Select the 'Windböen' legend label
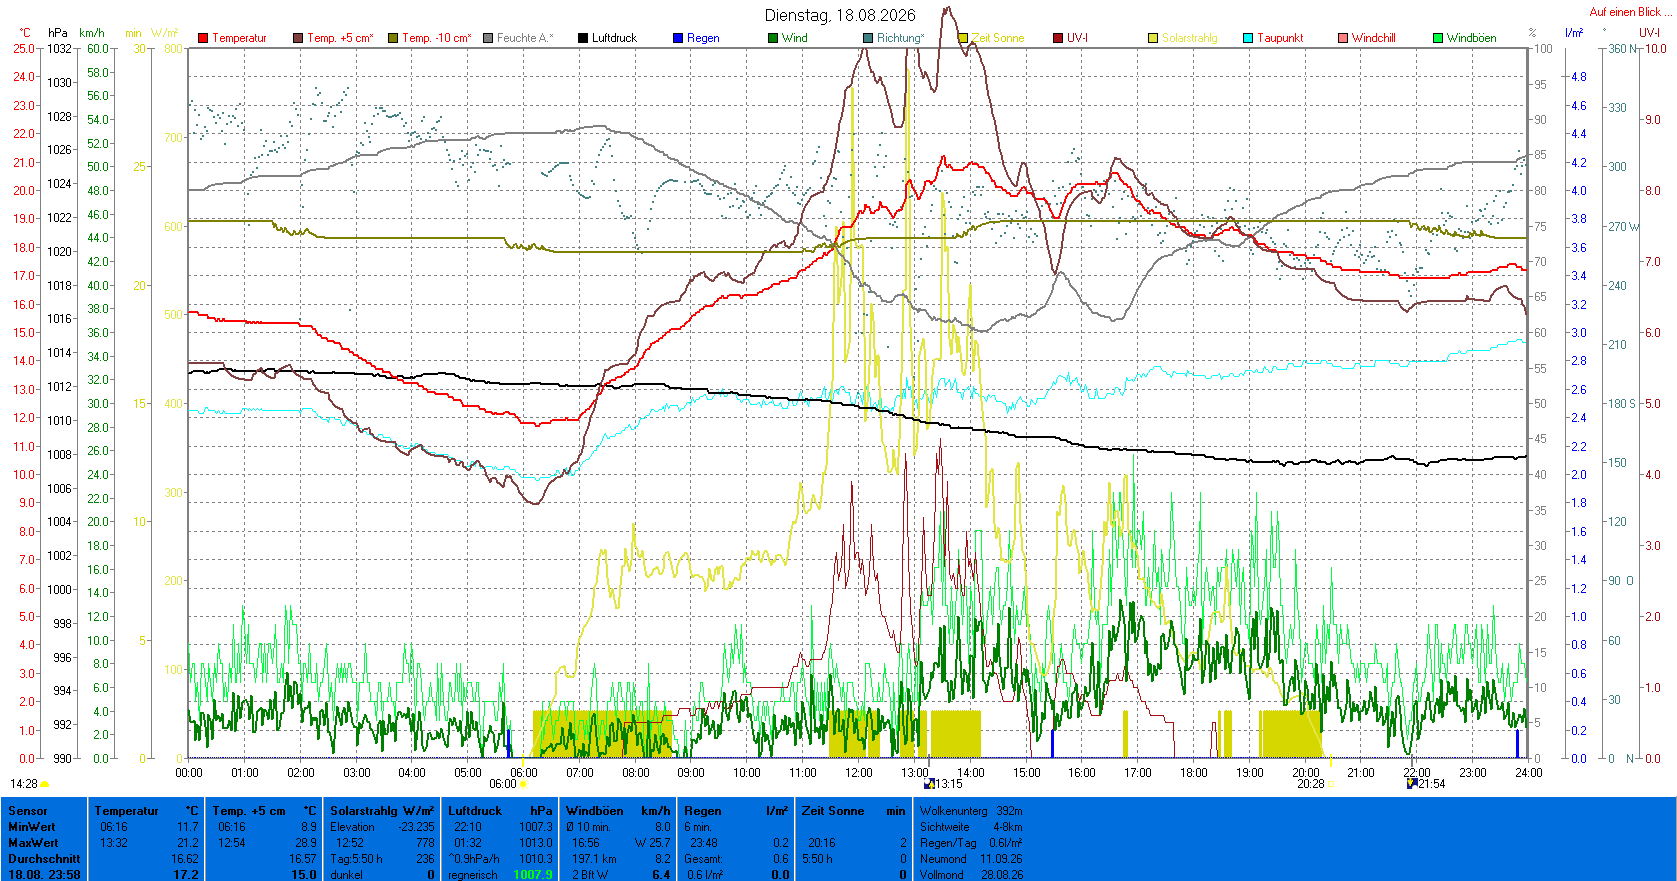 click(x=1472, y=38)
